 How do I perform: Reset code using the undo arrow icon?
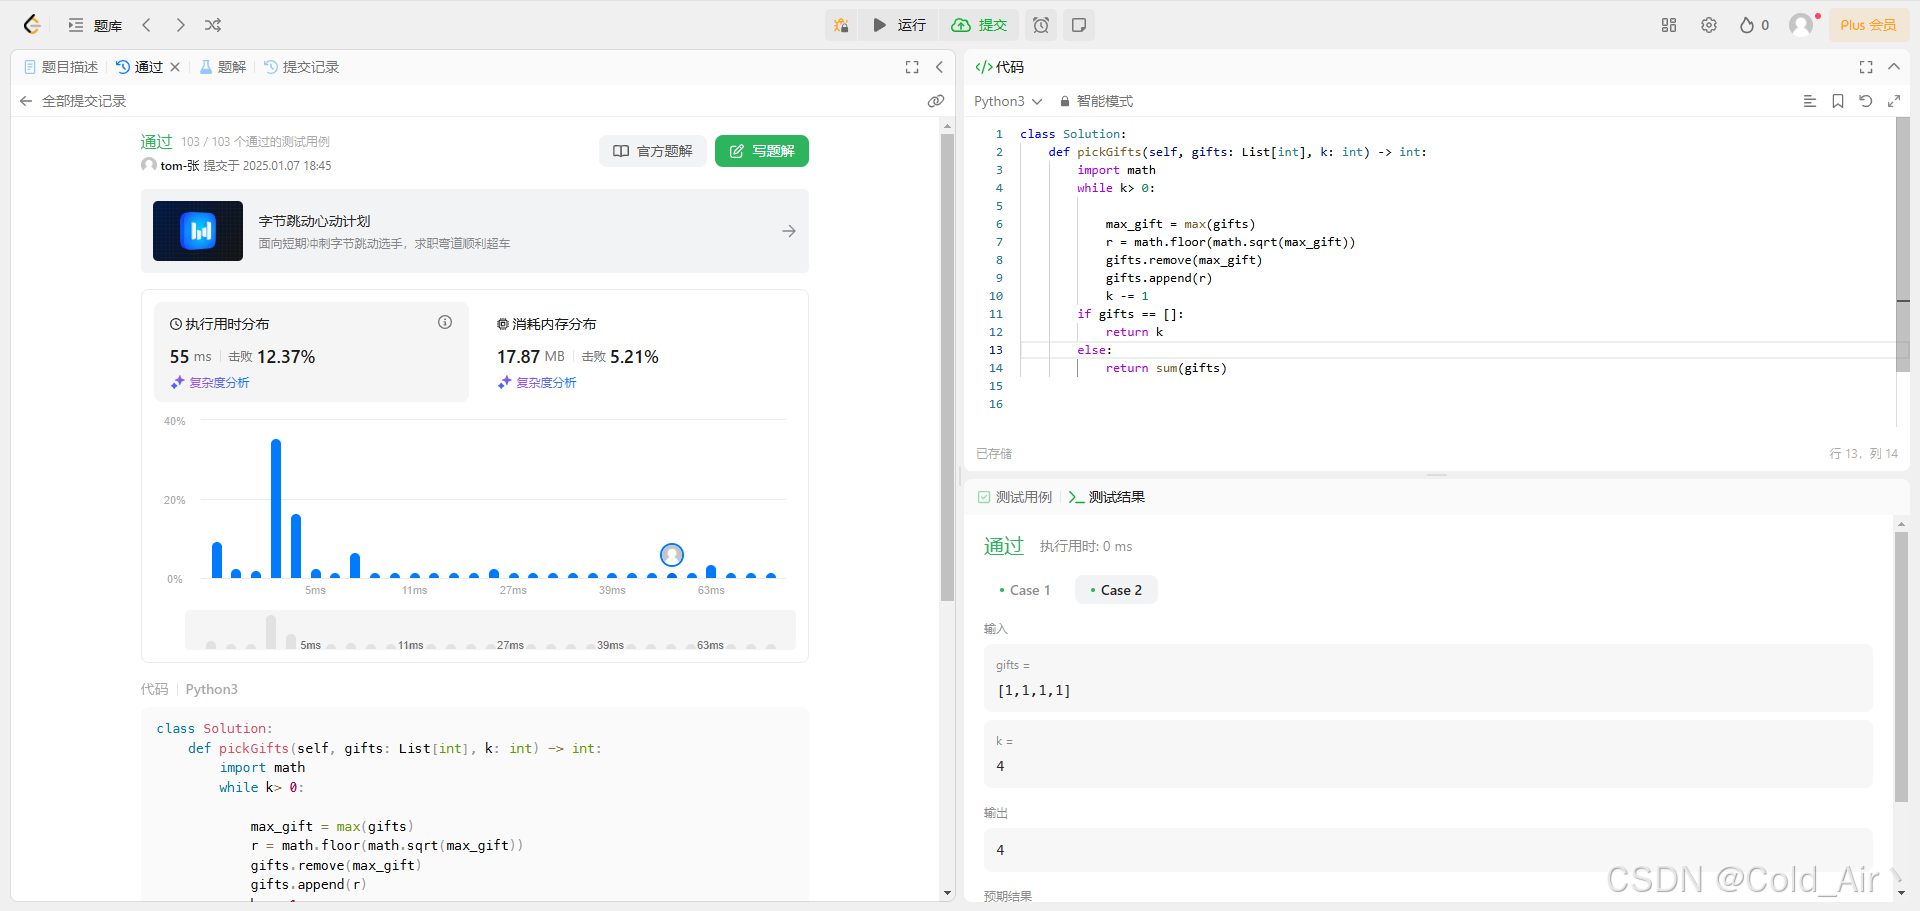coord(1865,101)
